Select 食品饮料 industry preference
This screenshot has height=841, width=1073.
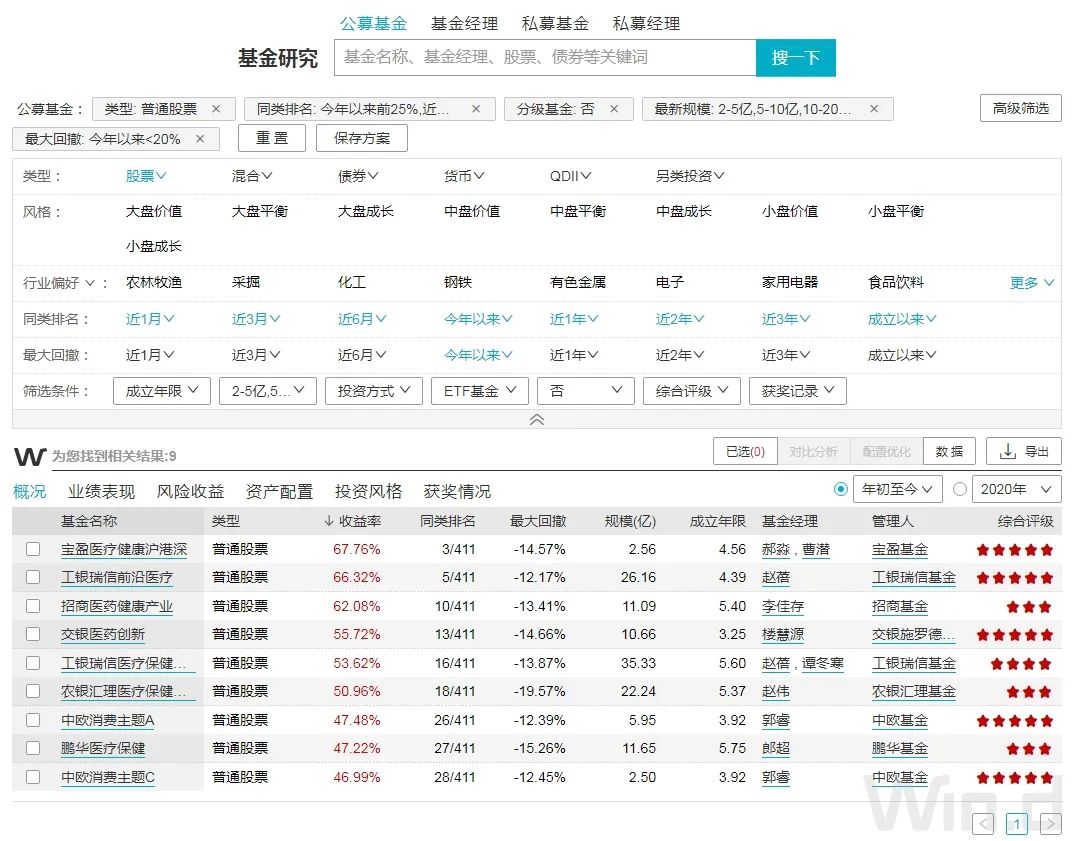tap(896, 283)
